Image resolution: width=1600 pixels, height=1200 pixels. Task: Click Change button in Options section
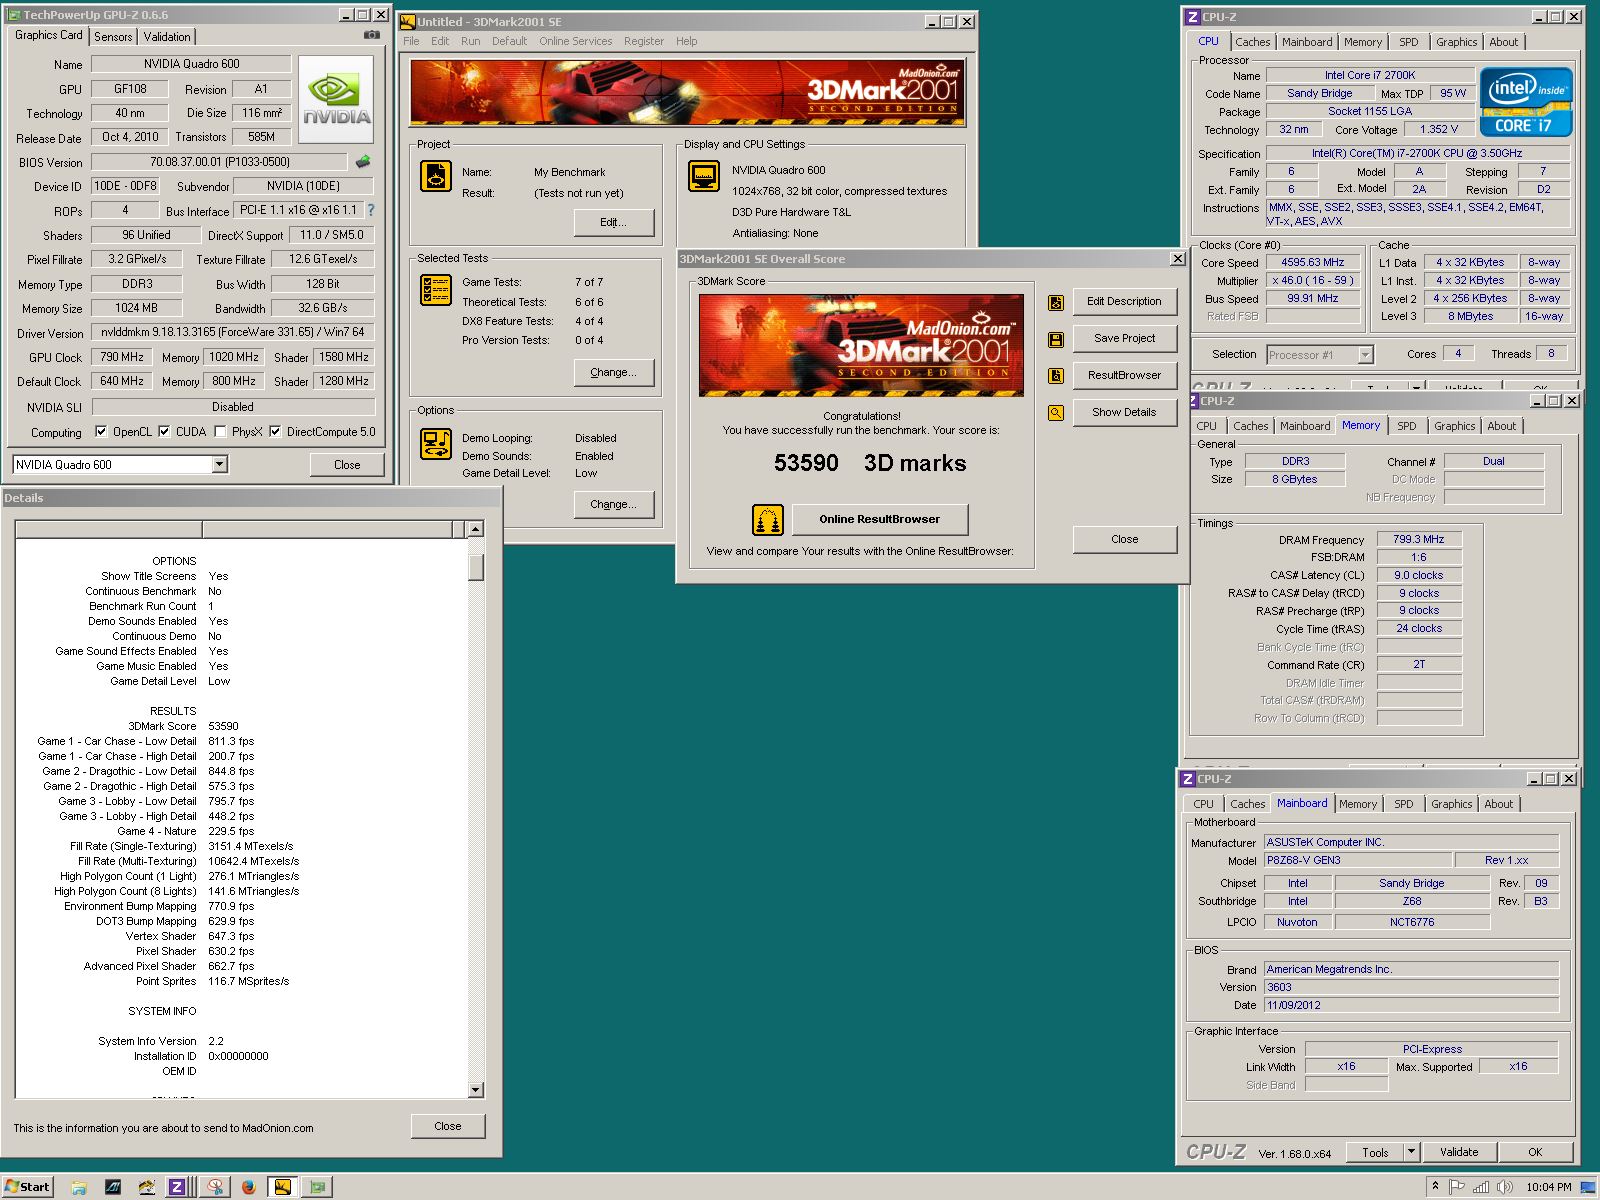613,504
